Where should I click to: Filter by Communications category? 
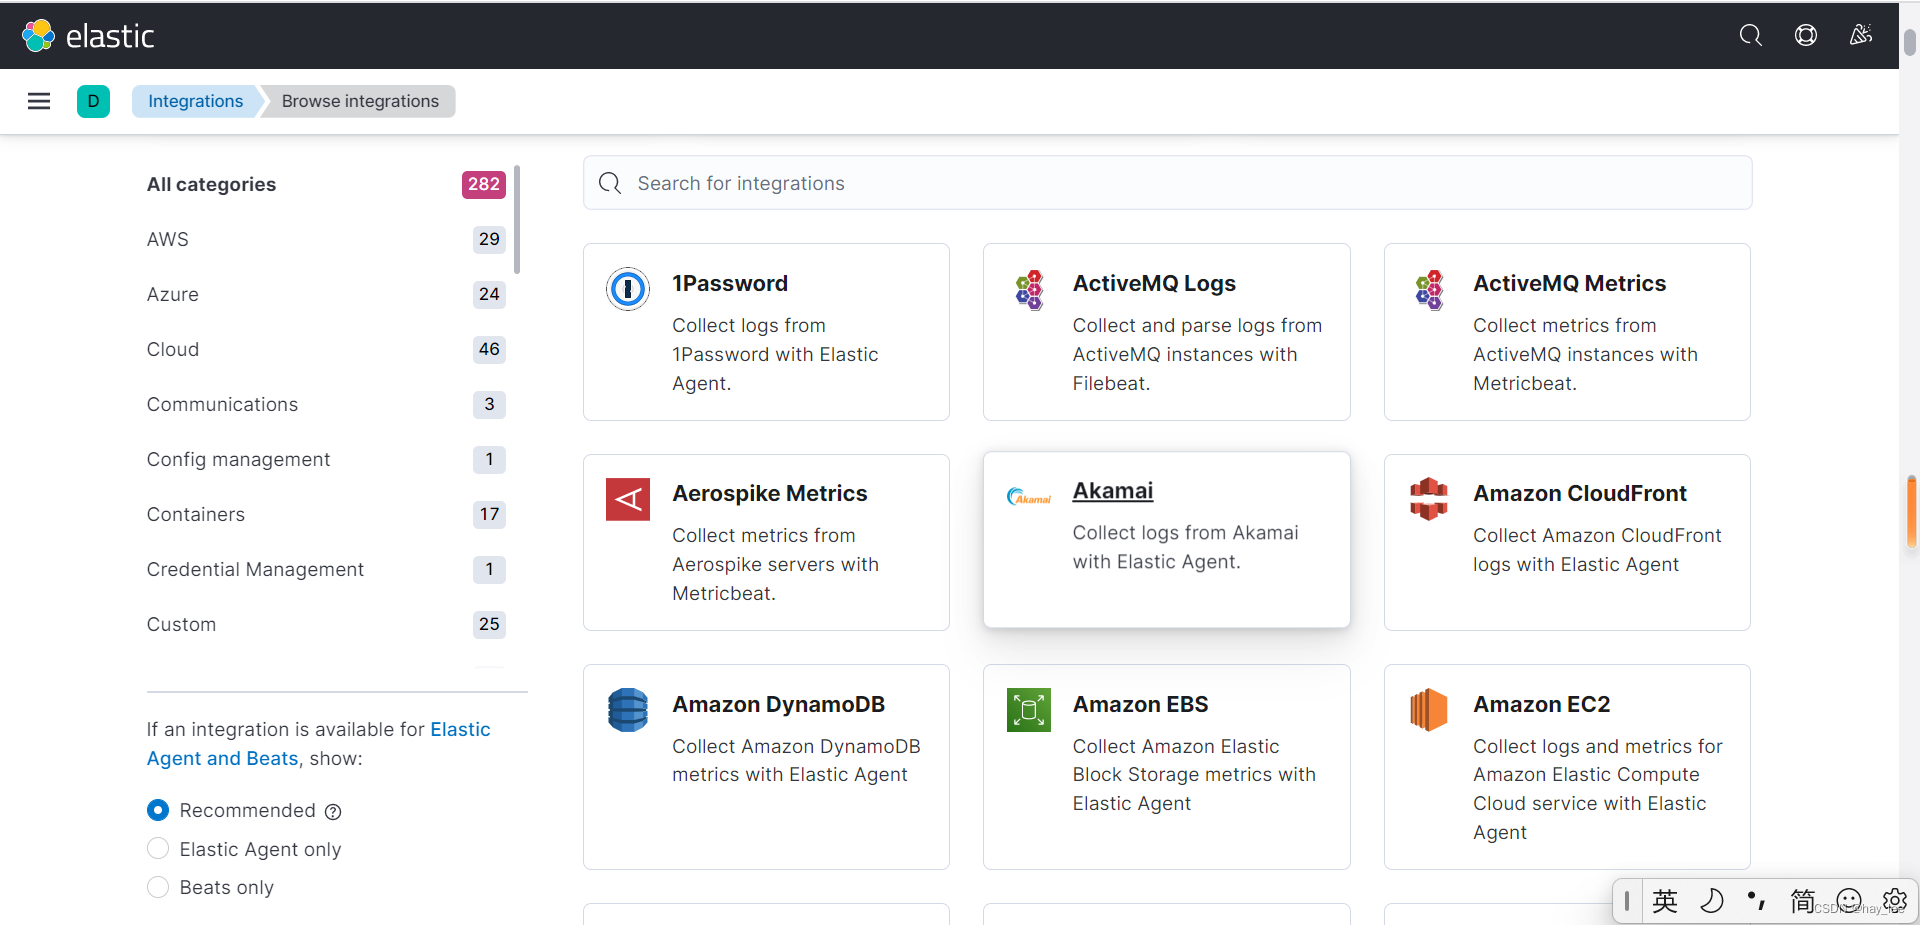point(326,404)
